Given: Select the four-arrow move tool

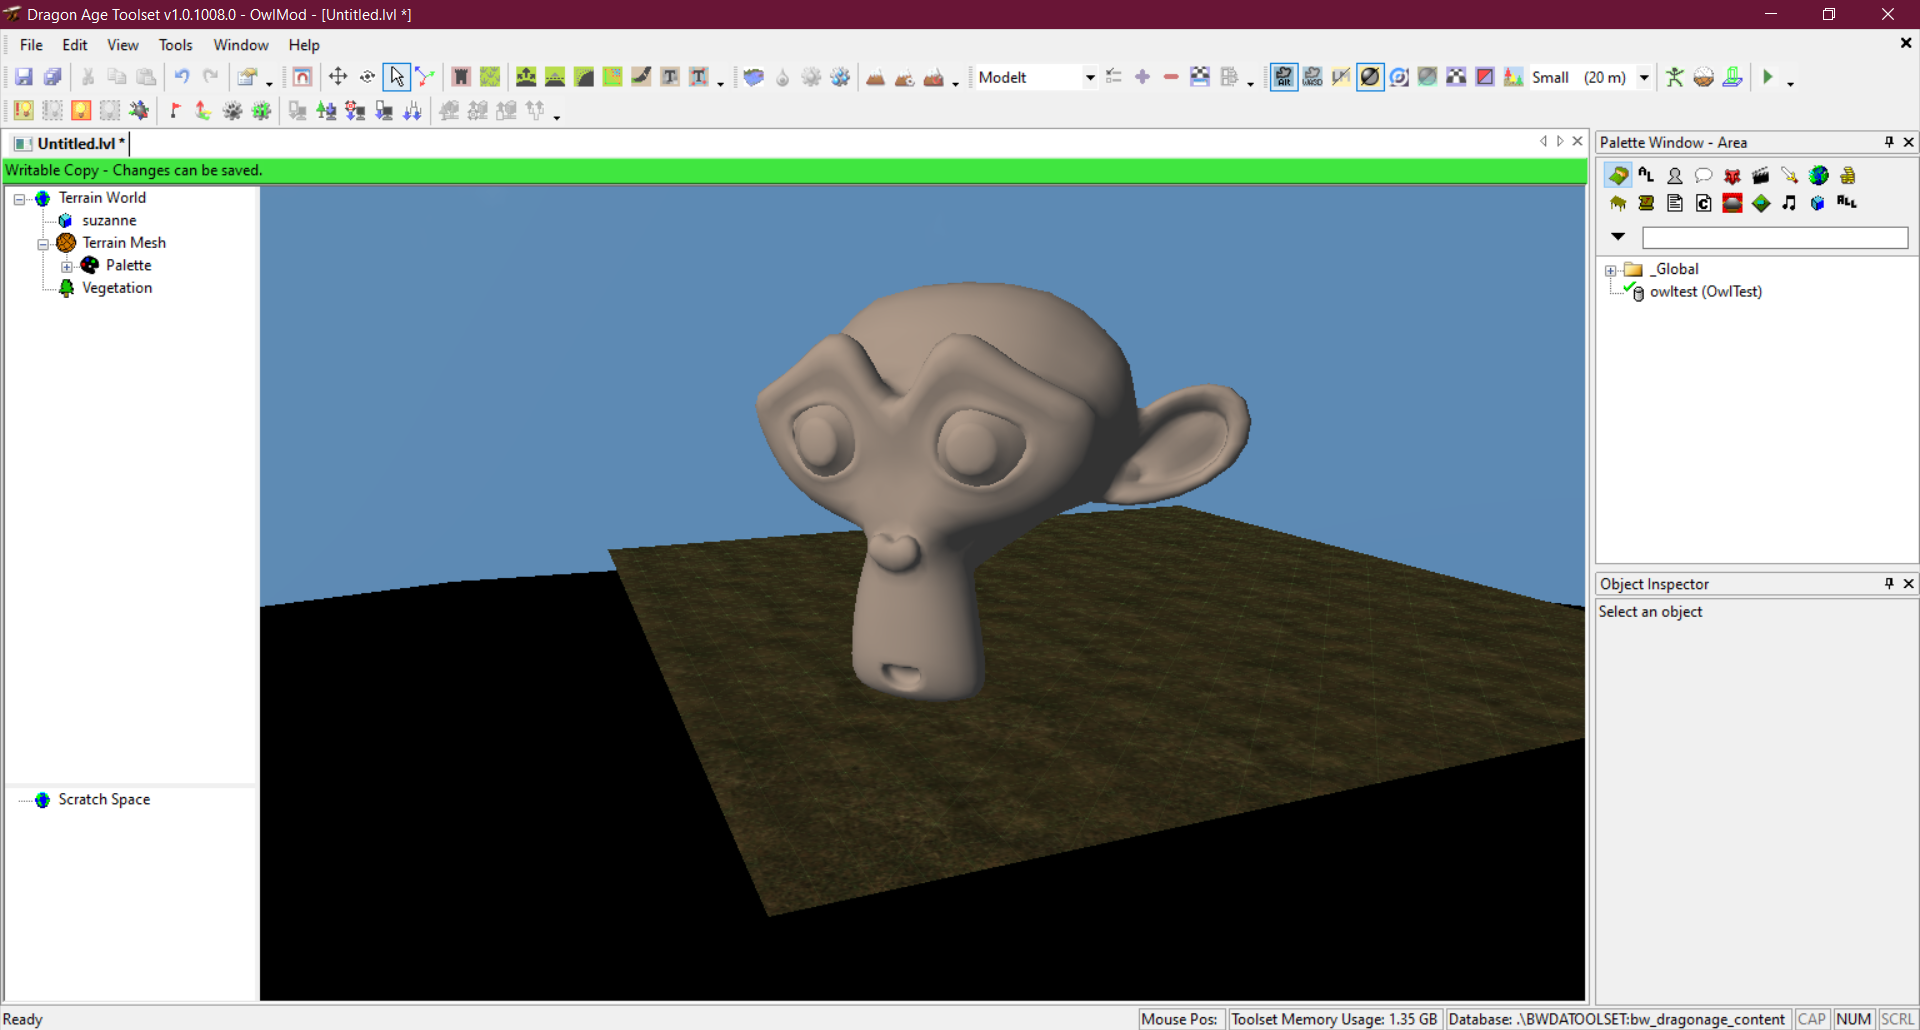Looking at the screenshot, I should pos(338,77).
